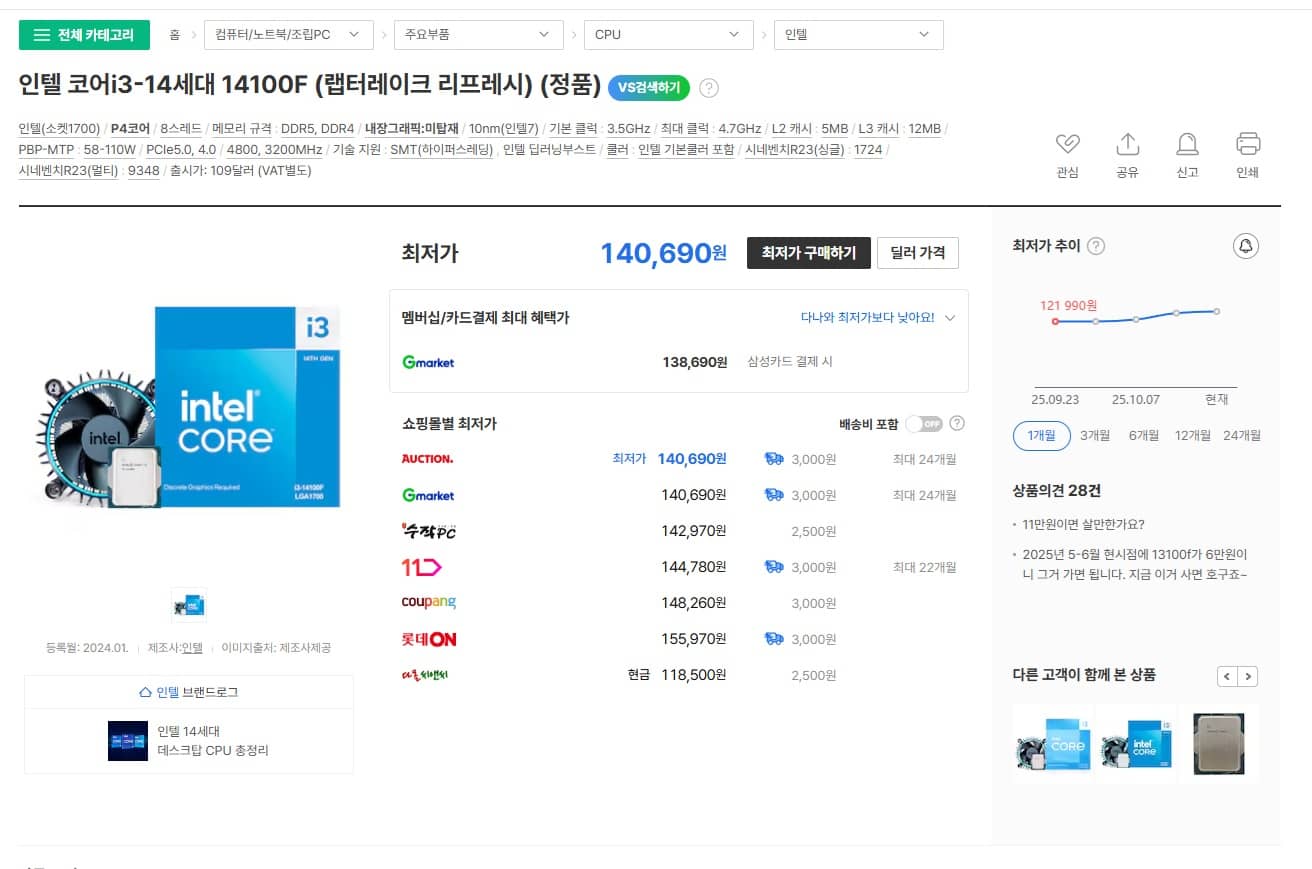Toggle the 배송비 포함 switch
The image size is (1312, 869).
[x=923, y=424]
